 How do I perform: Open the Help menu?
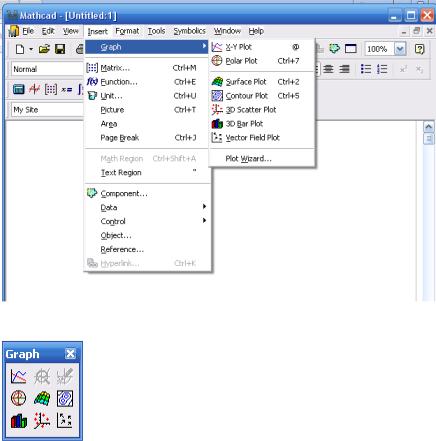click(x=256, y=31)
